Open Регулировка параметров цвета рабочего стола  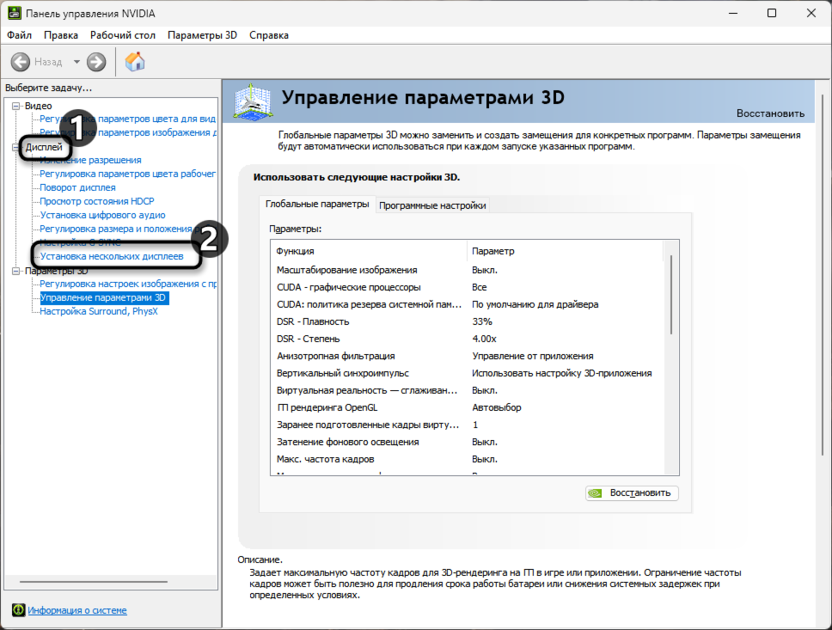coord(127,174)
